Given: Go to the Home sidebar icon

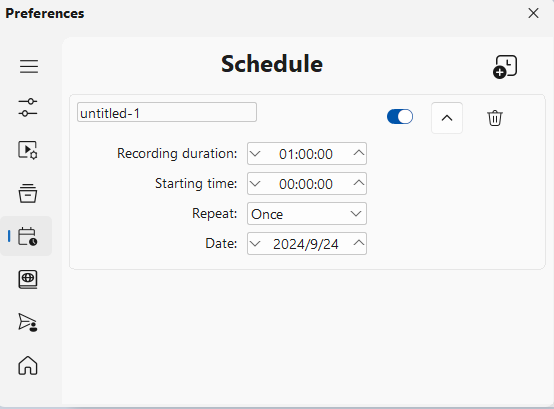Looking at the screenshot, I should coord(28,365).
